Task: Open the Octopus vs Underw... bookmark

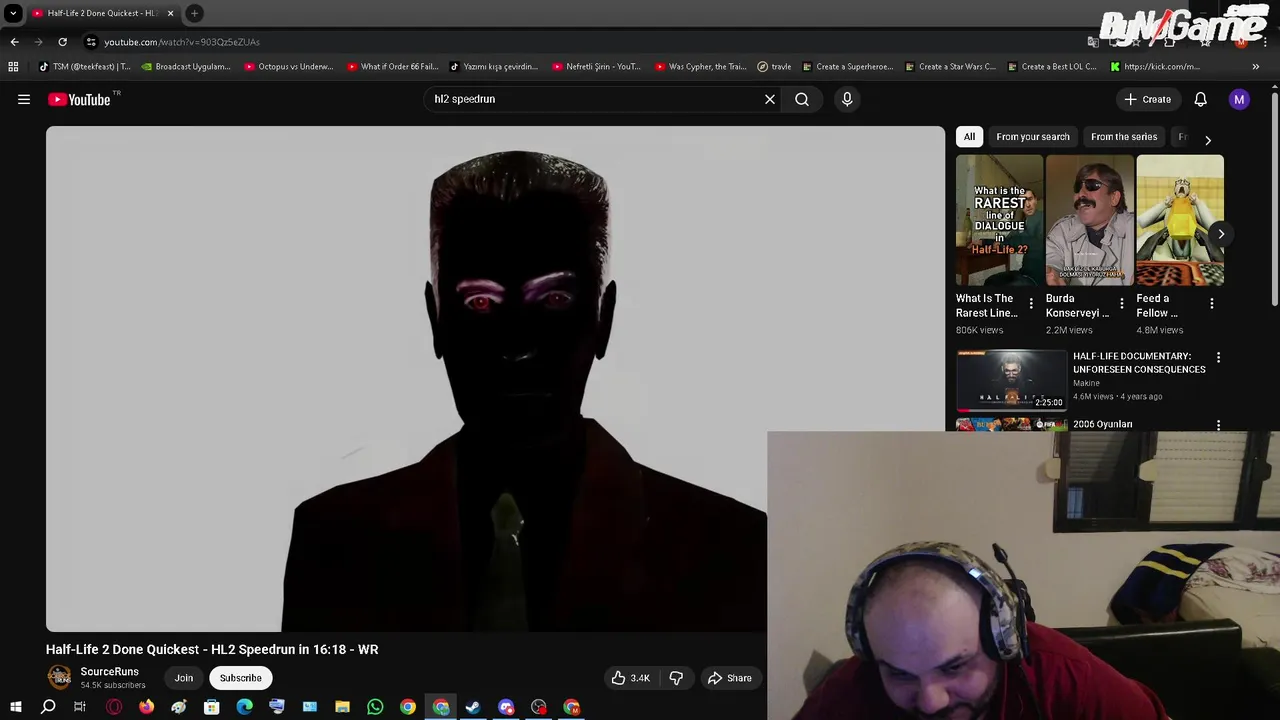Action: [x=288, y=67]
